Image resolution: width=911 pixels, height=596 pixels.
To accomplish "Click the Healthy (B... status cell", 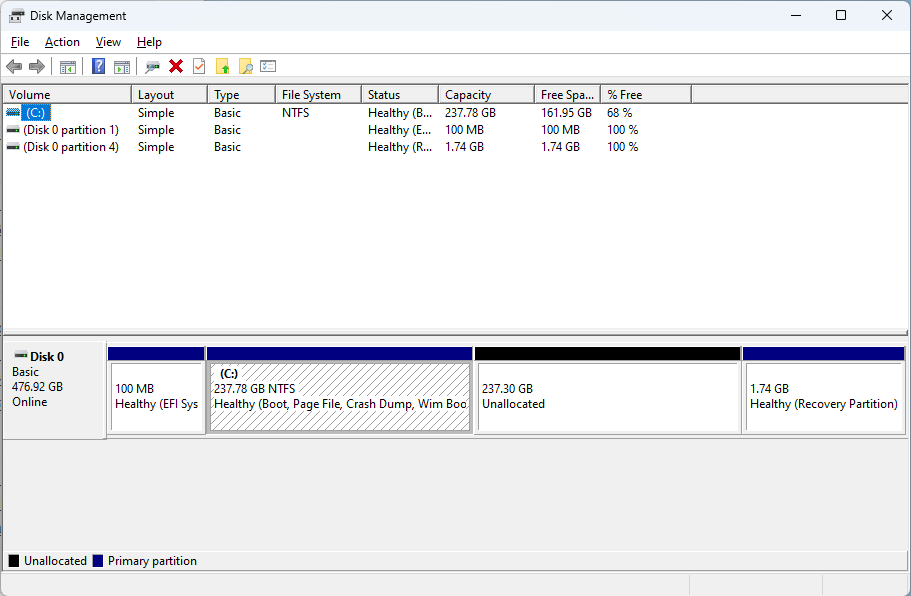I will (400, 113).
